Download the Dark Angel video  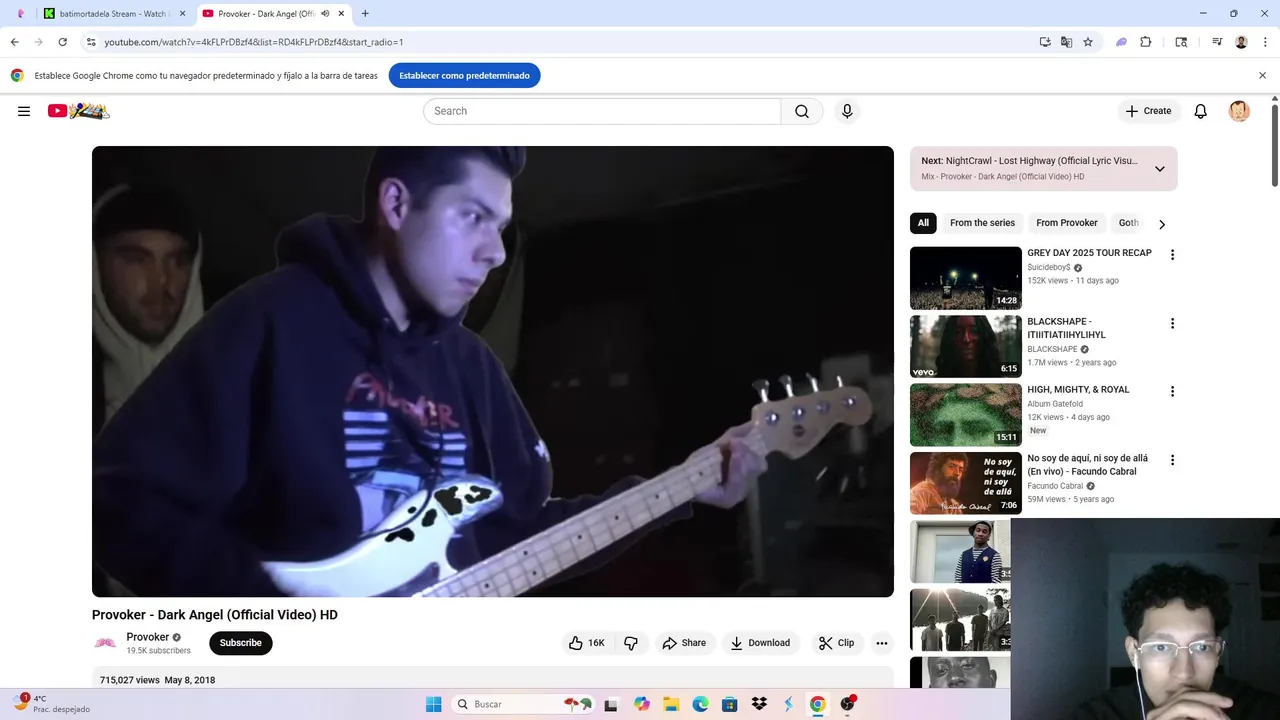point(760,643)
